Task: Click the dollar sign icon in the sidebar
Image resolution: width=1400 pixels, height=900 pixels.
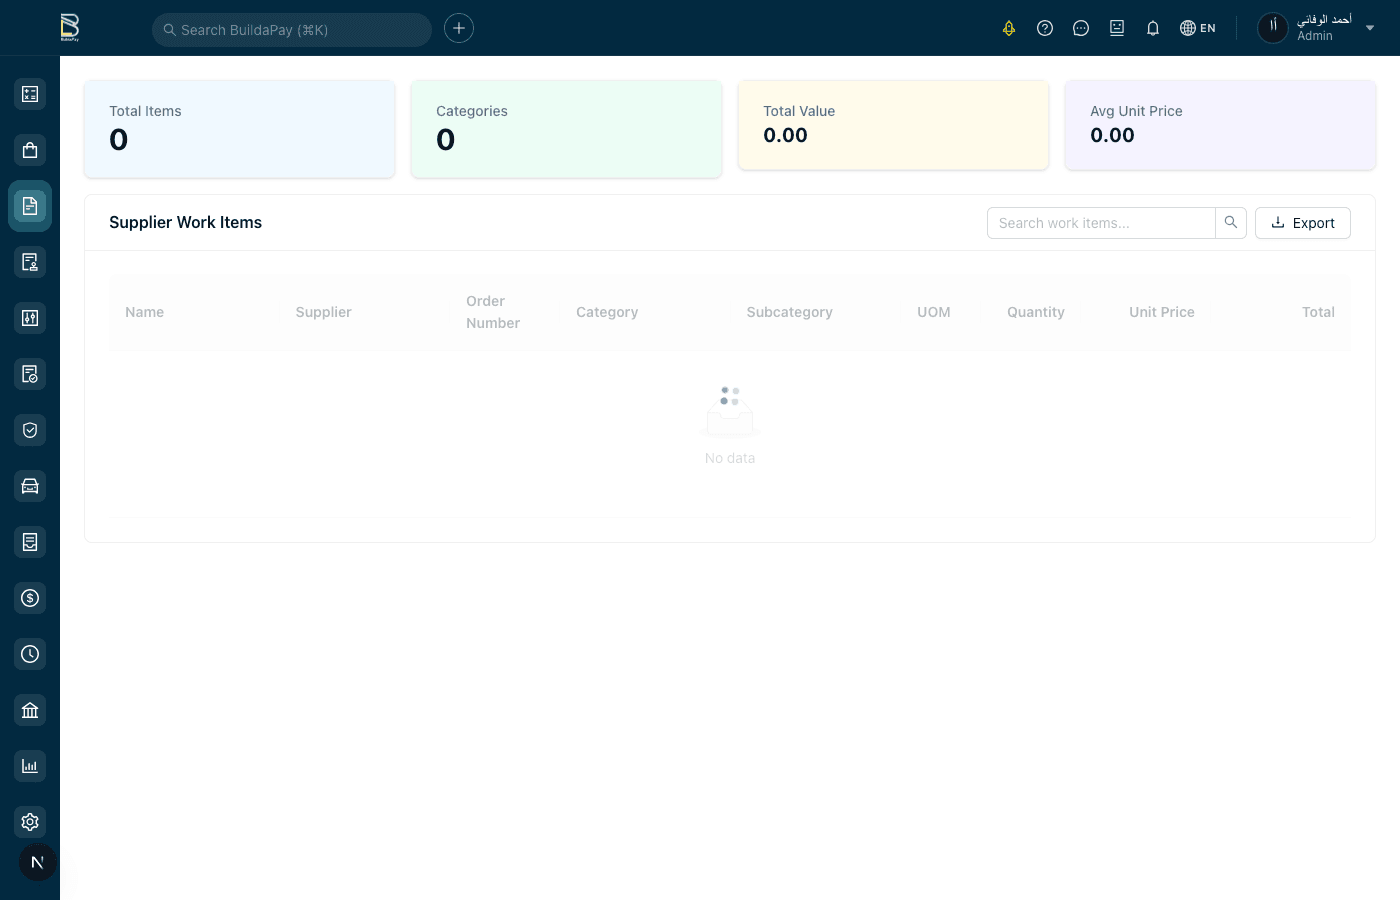Action: (29, 597)
